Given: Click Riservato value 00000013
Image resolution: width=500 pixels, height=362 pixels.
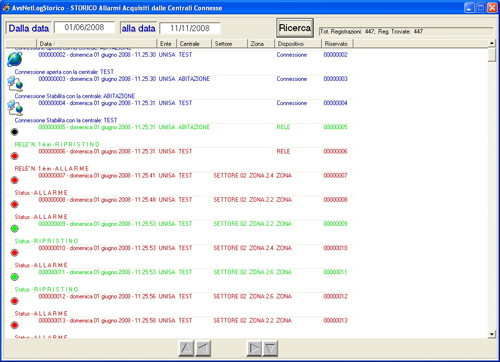Looking at the screenshot, I should 335,320.
